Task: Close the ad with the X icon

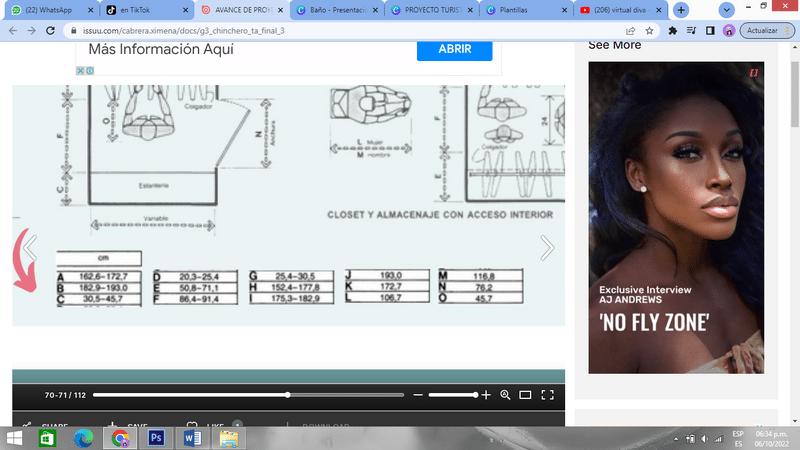Action: [x=80, y=70]
